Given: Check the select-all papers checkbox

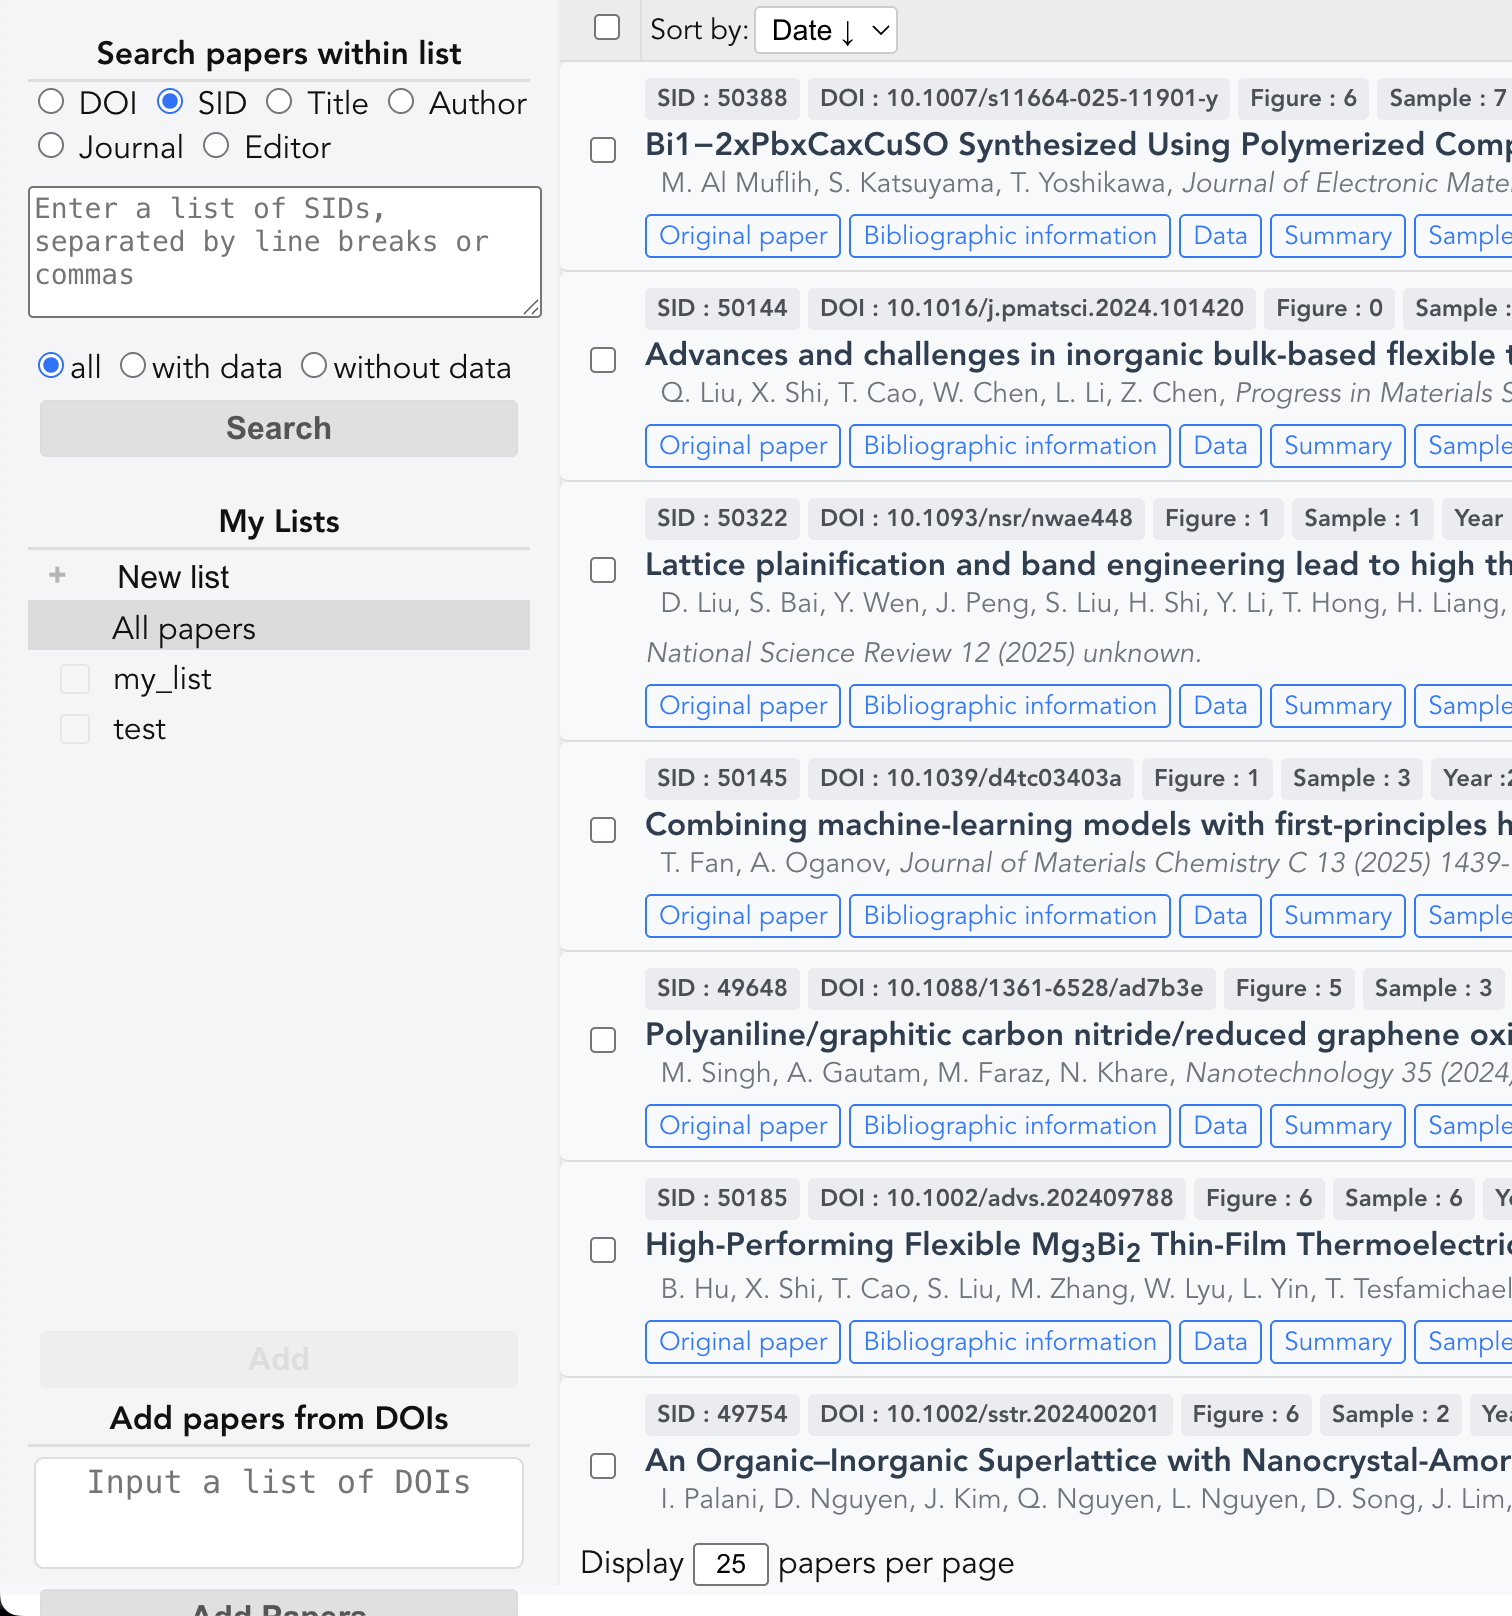Looking at the screenshot, I should click(x=607, y=27).
